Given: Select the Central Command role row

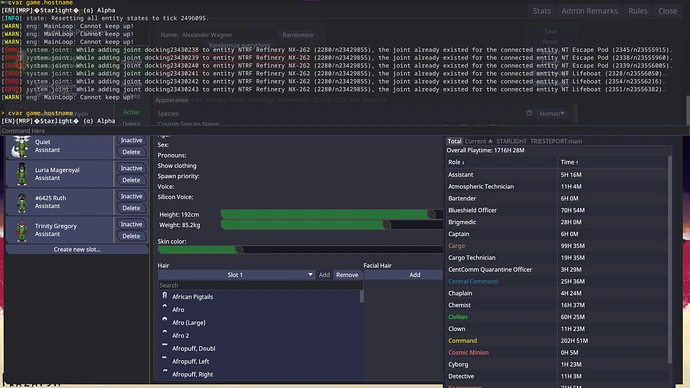Looking at the screenshot, I should click(557, 282).
